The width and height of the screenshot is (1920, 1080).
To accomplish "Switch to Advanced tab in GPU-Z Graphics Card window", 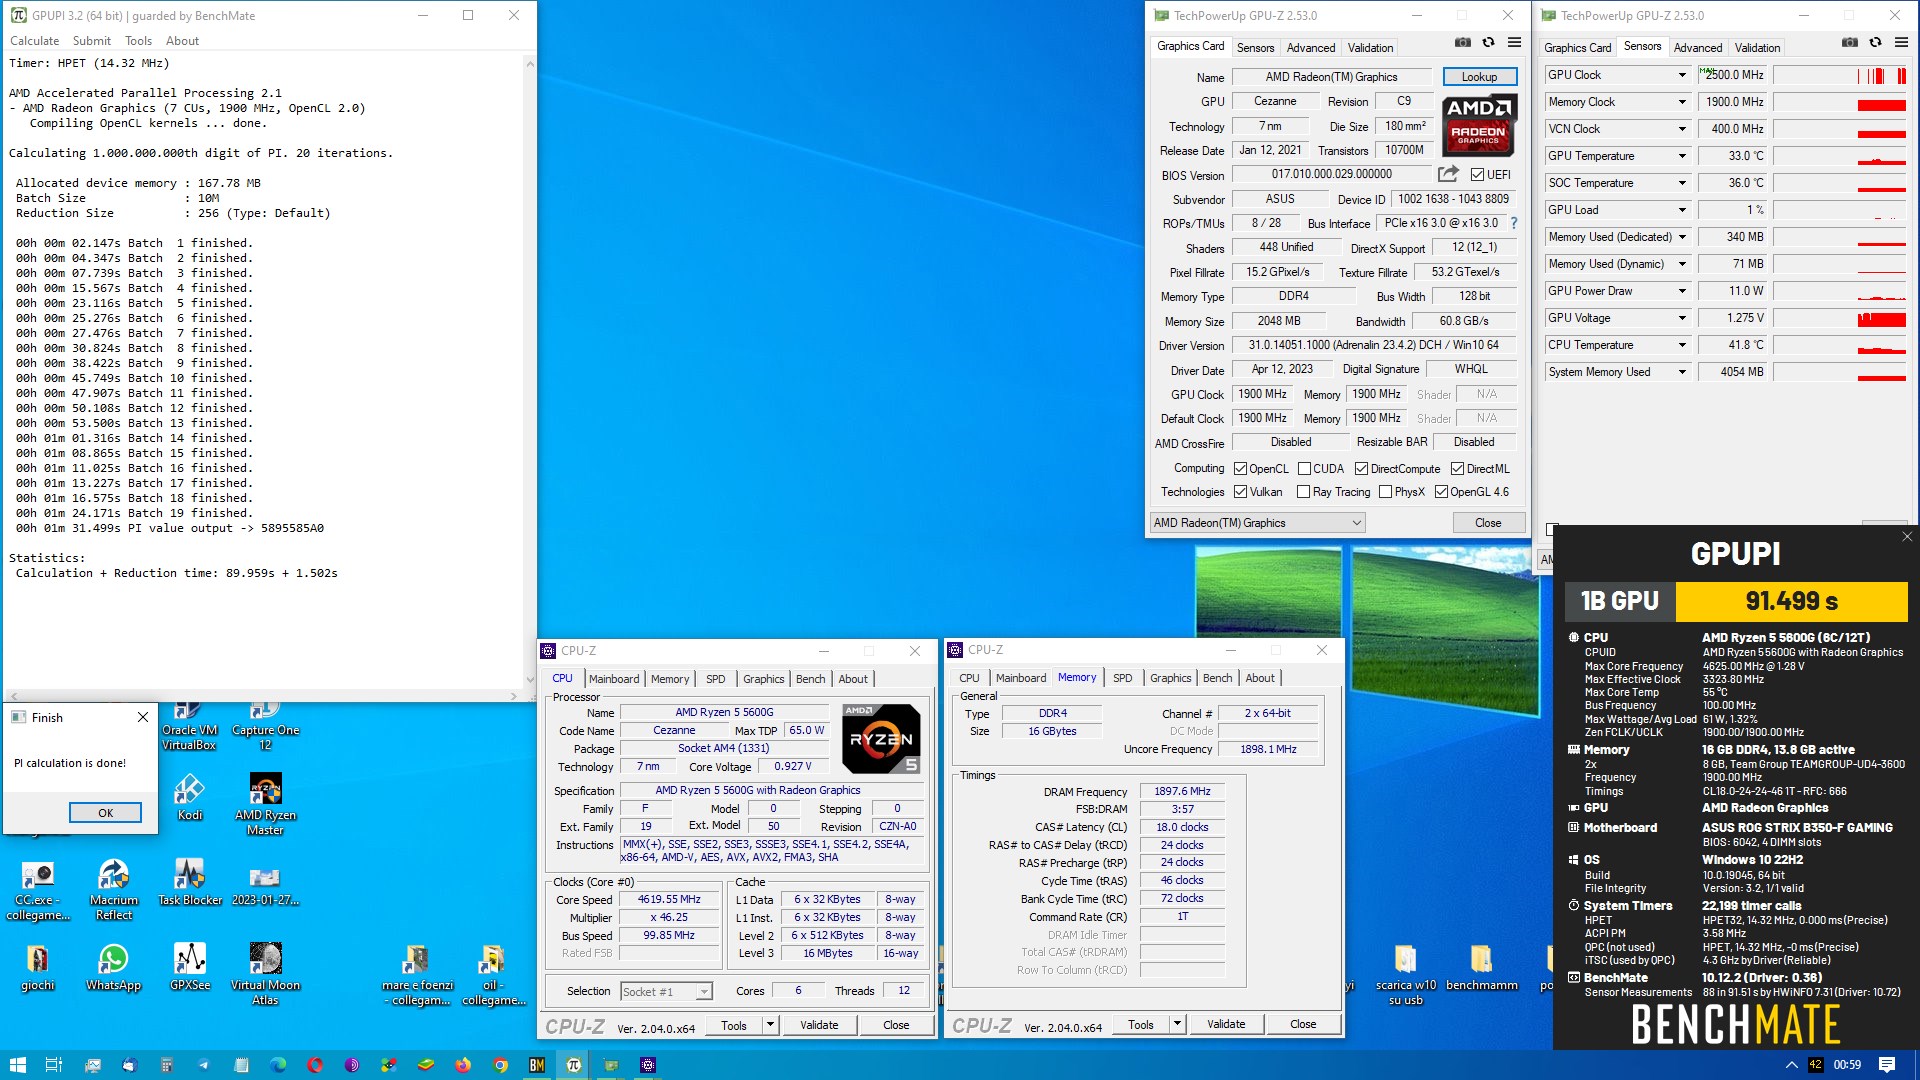I will tap(1310, 48).
